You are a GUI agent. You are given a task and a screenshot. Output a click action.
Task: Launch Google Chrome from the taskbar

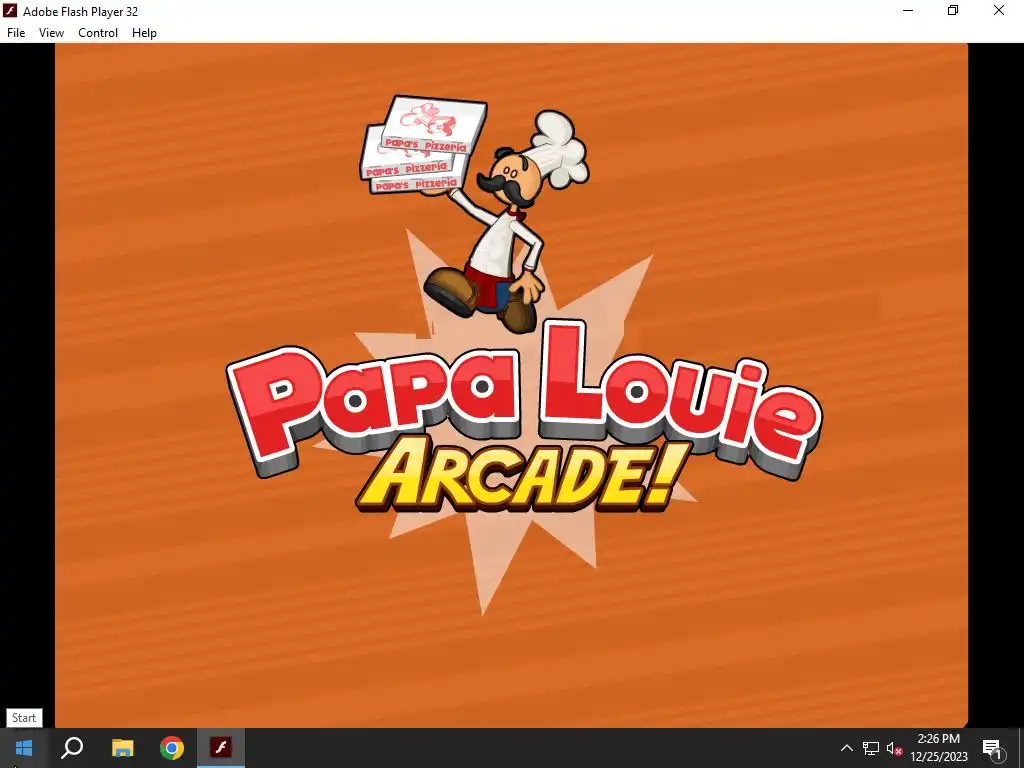click(172, 748)
